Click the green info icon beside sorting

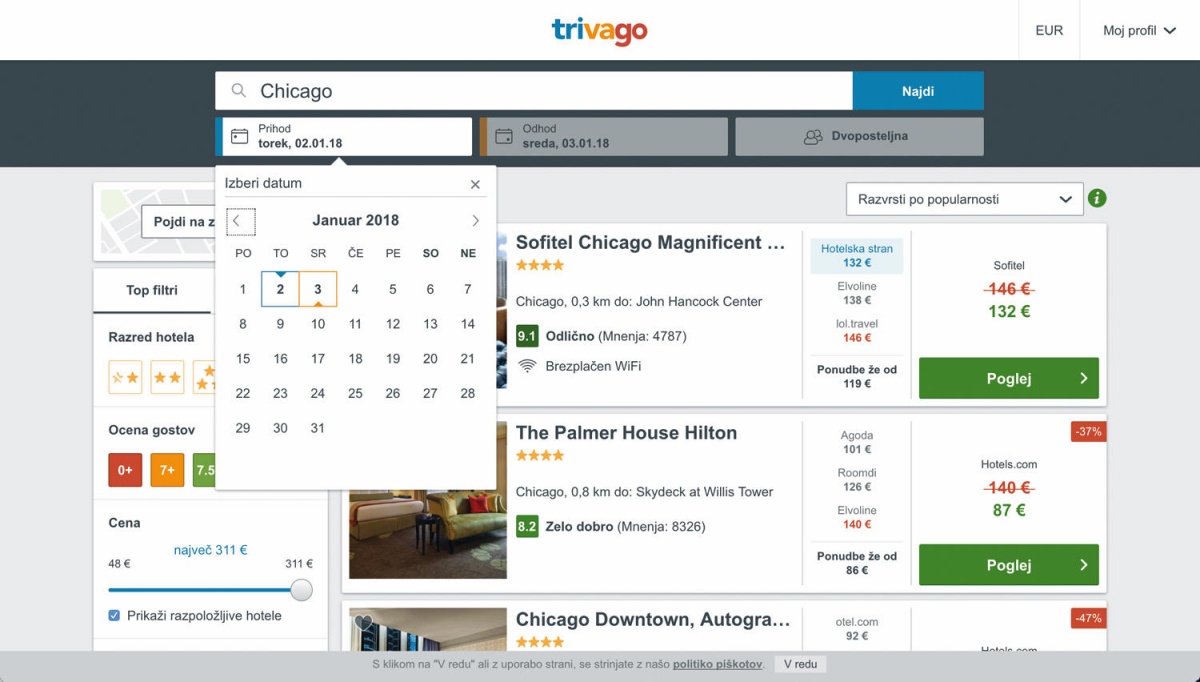coord(1097,198)
